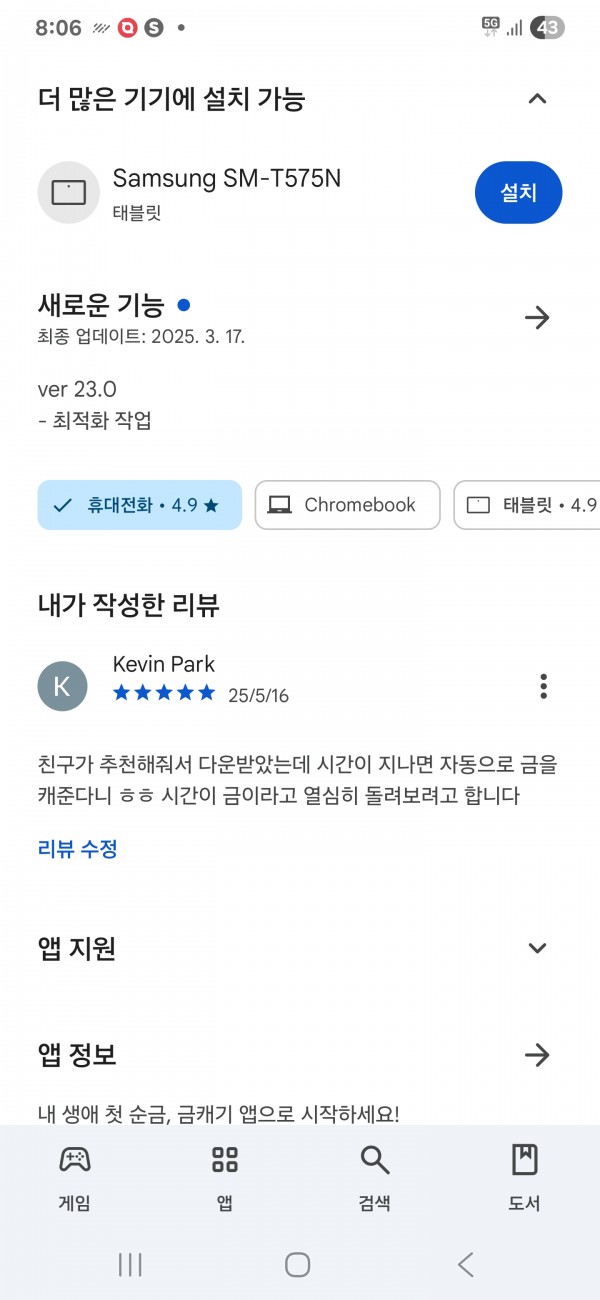
Task: Install the app on the Samsung tablet
Action: point(518,192)
